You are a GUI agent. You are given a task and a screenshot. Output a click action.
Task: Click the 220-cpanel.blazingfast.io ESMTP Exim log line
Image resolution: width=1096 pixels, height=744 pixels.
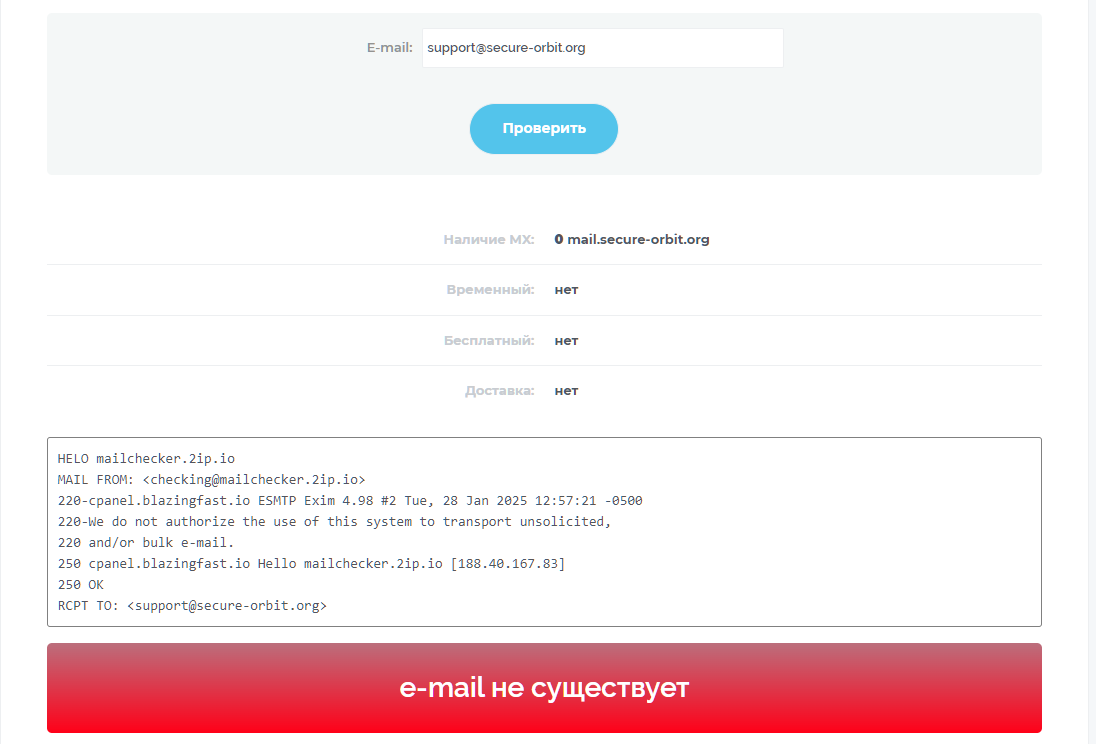pos(349,501)
